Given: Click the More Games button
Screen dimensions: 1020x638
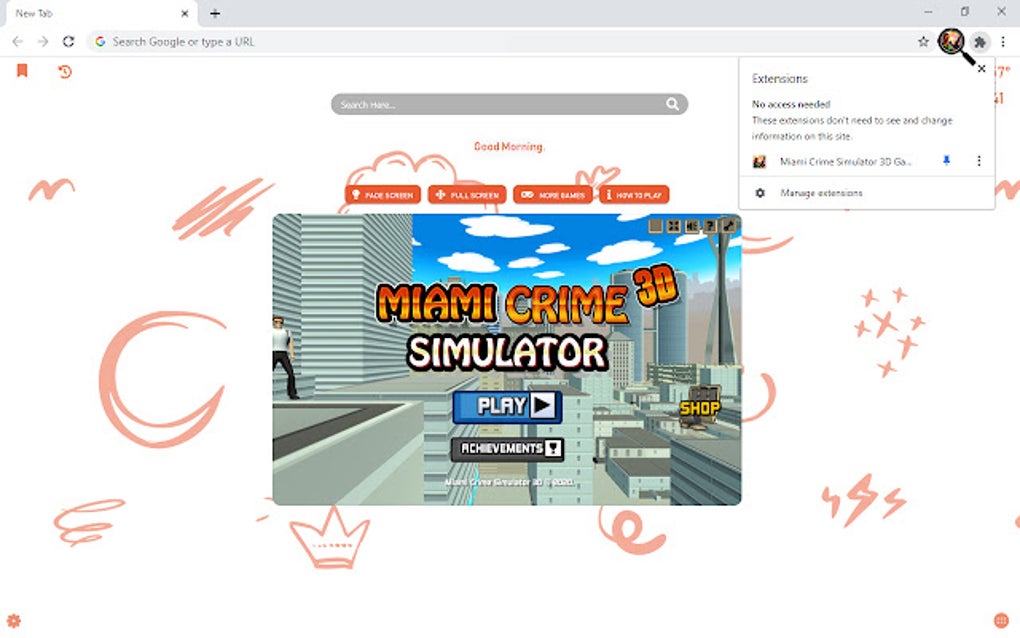Looking at the screenshot, I should (x=553, y=194).
